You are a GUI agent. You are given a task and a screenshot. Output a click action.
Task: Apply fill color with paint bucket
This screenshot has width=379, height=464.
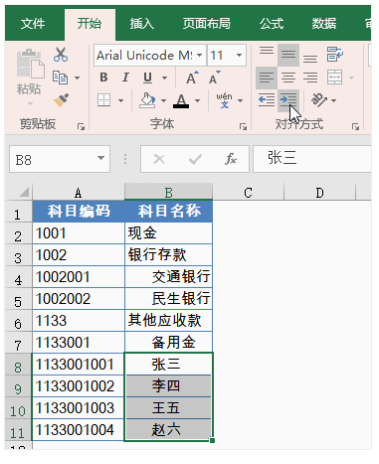click(x=147, y=100)
